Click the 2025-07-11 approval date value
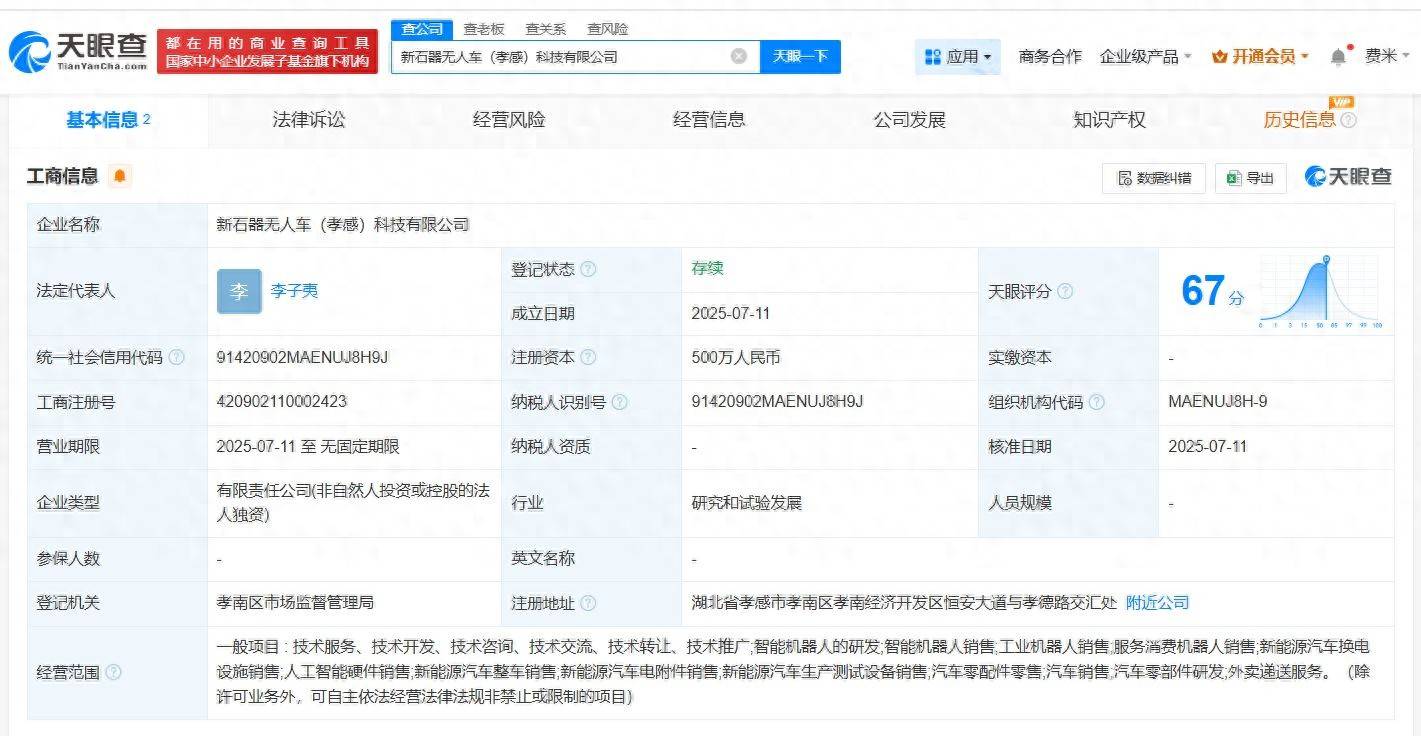 point(1208,447)
